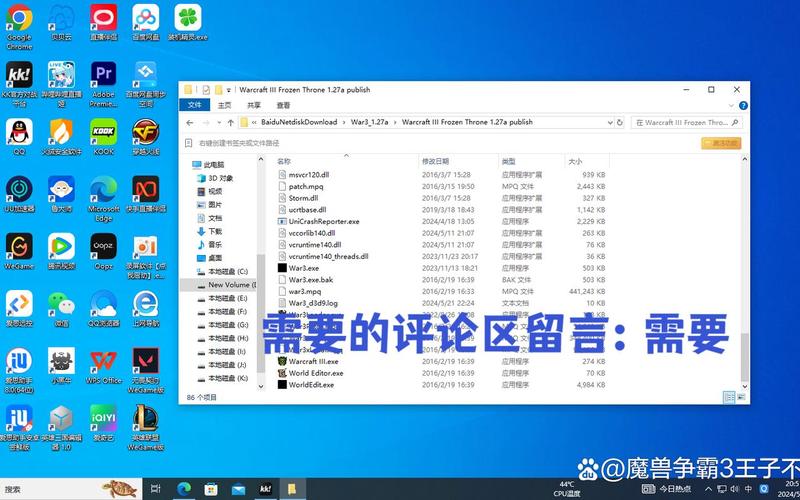Click the Explorer back arrow

click(x=190, y=122)
